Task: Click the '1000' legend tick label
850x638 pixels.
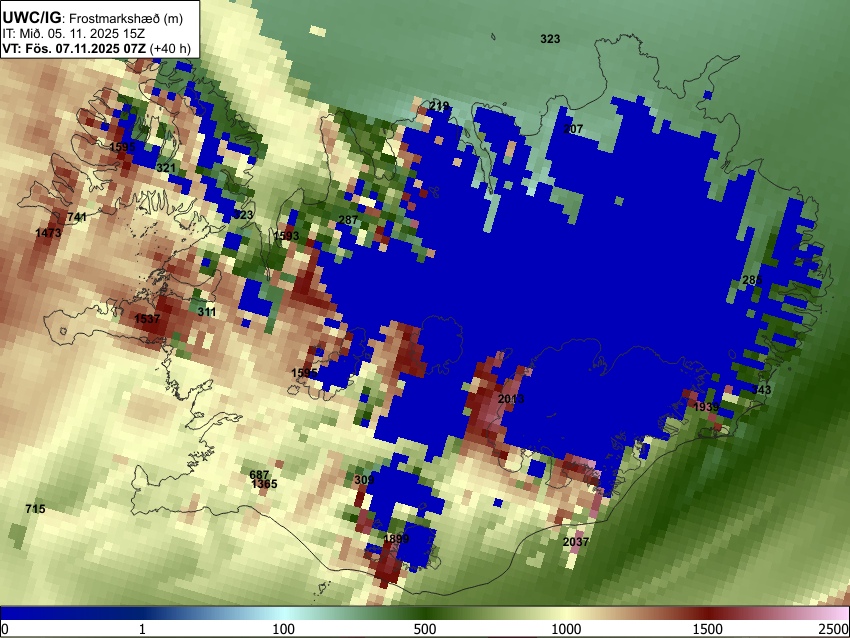Action: (566, 629)
